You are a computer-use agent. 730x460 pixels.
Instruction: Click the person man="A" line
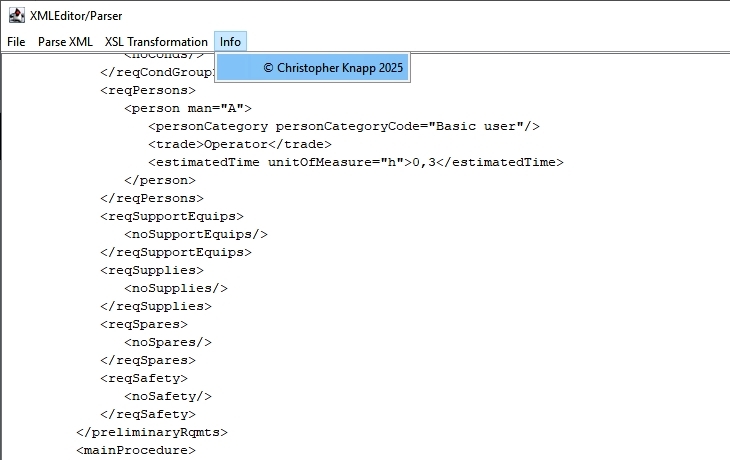187,108
